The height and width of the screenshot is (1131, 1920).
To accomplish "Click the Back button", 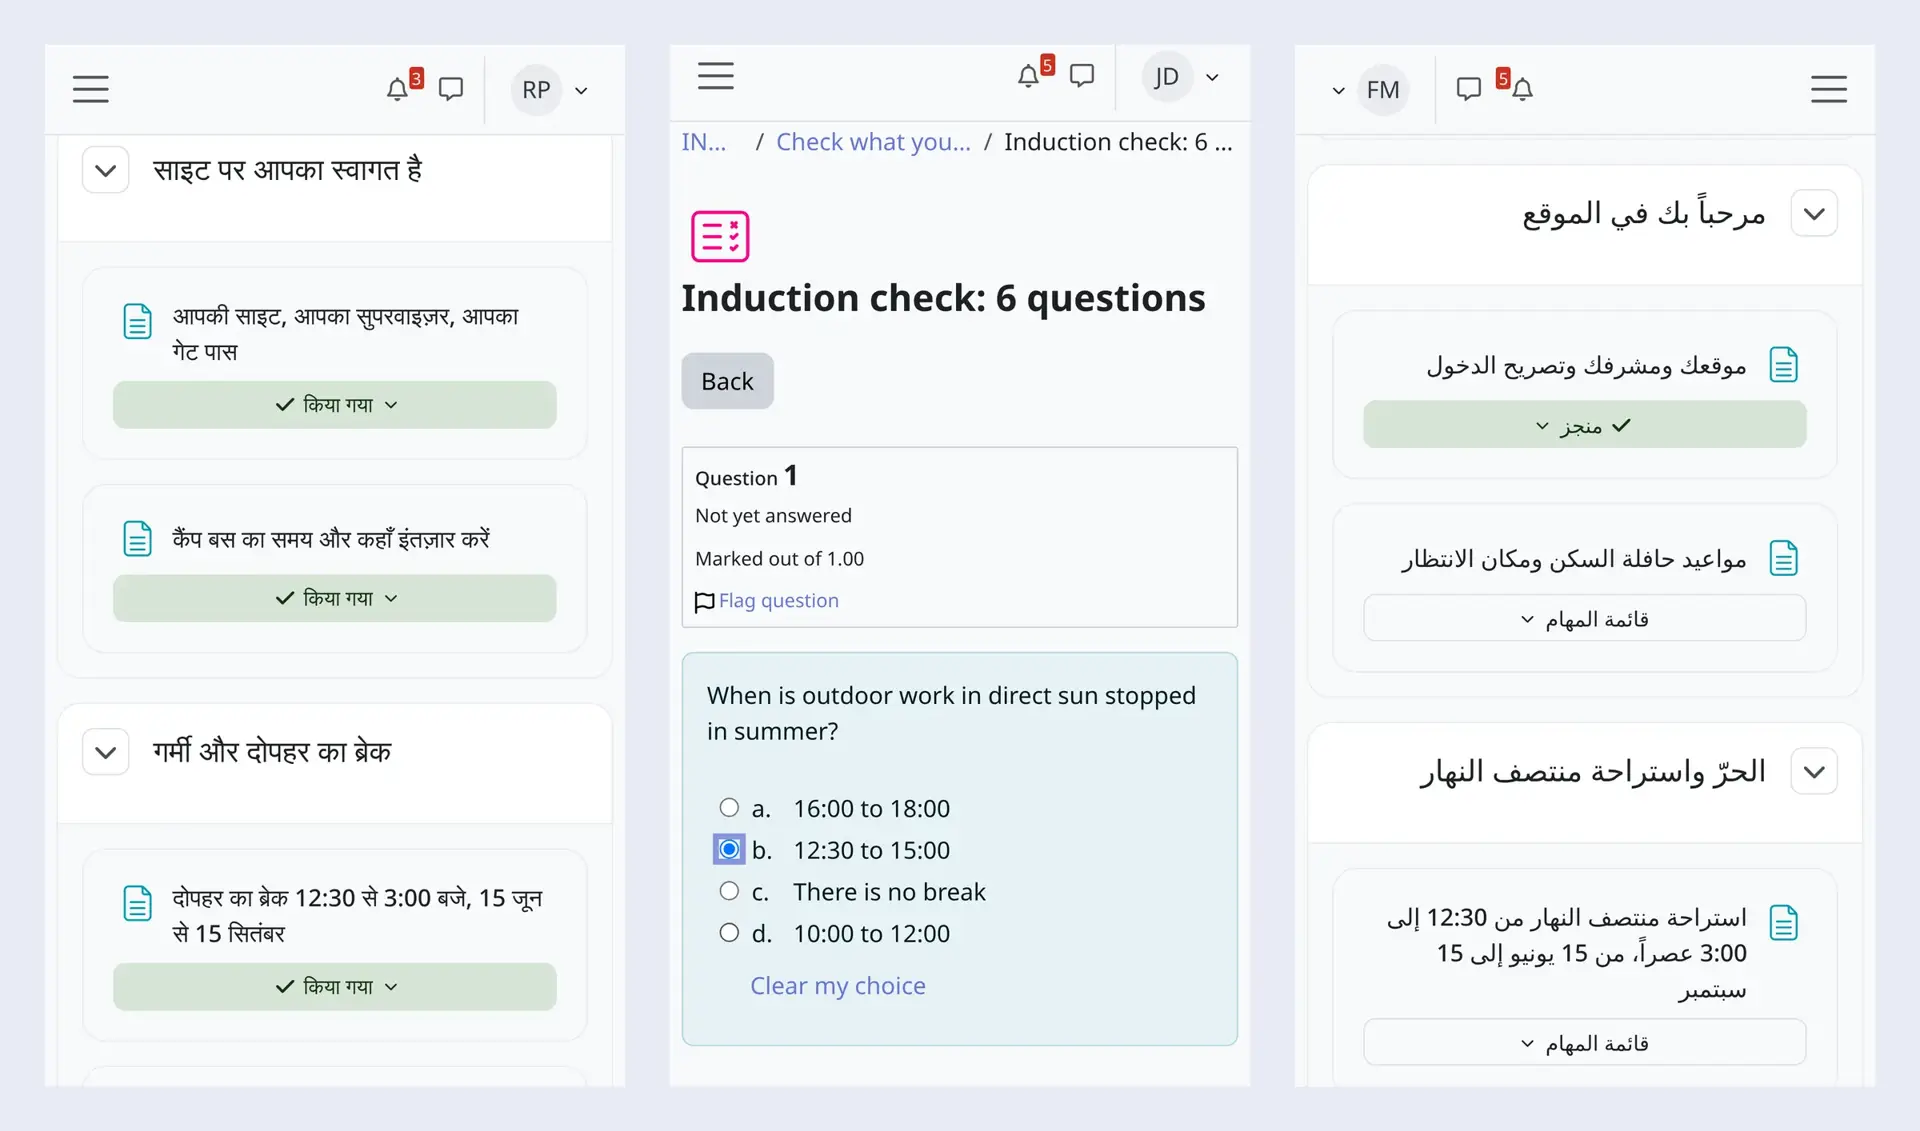I will tap(728, 381).
